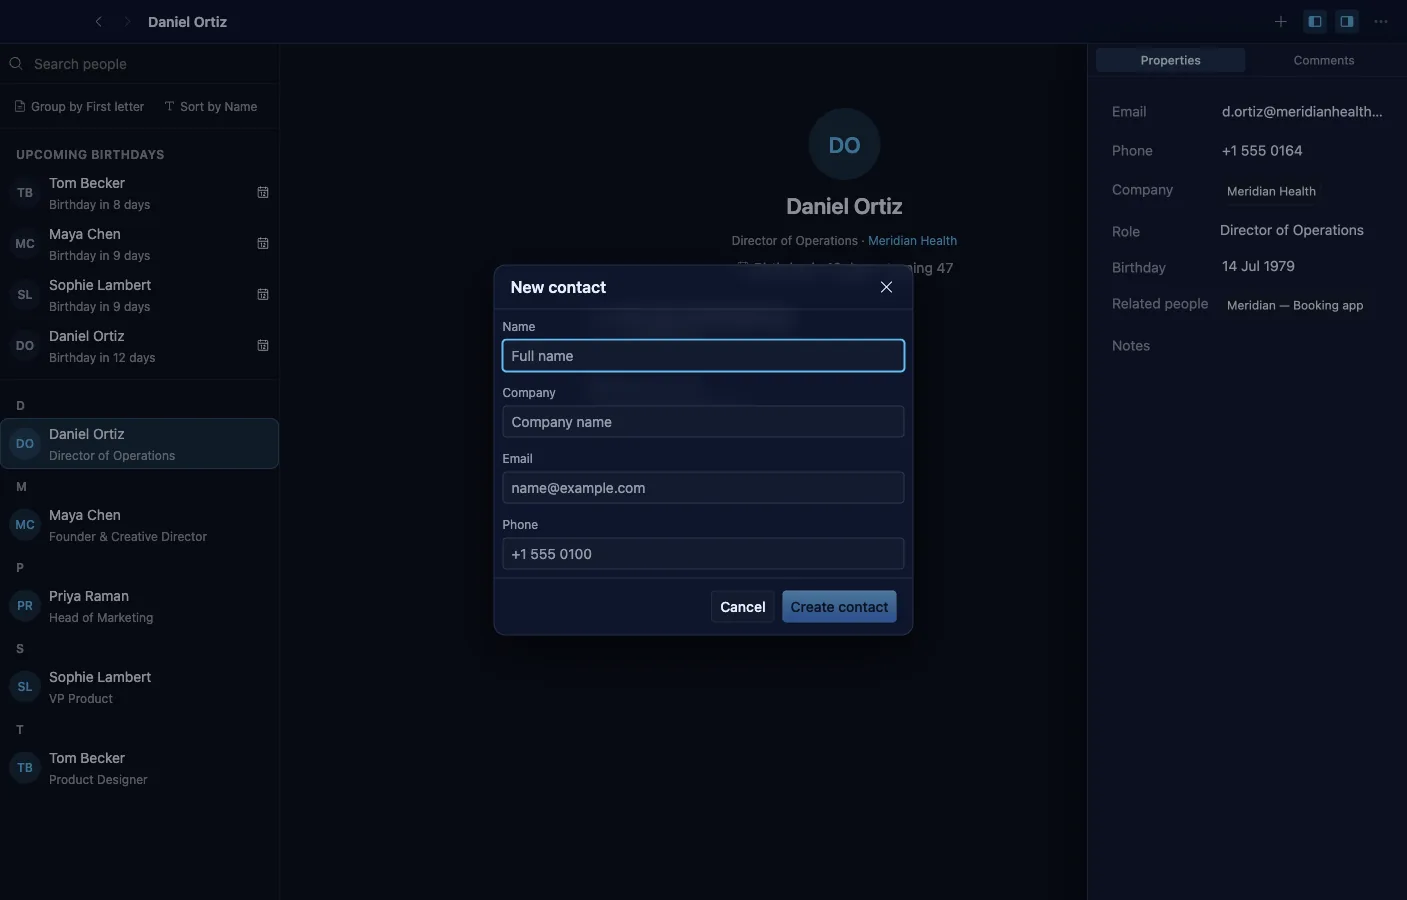Image resolution: width=1407 pixels, height=900 pixels.
Task: Select Tom Becker in Upcoming Birthdays
Action: (x=139, y=193)
